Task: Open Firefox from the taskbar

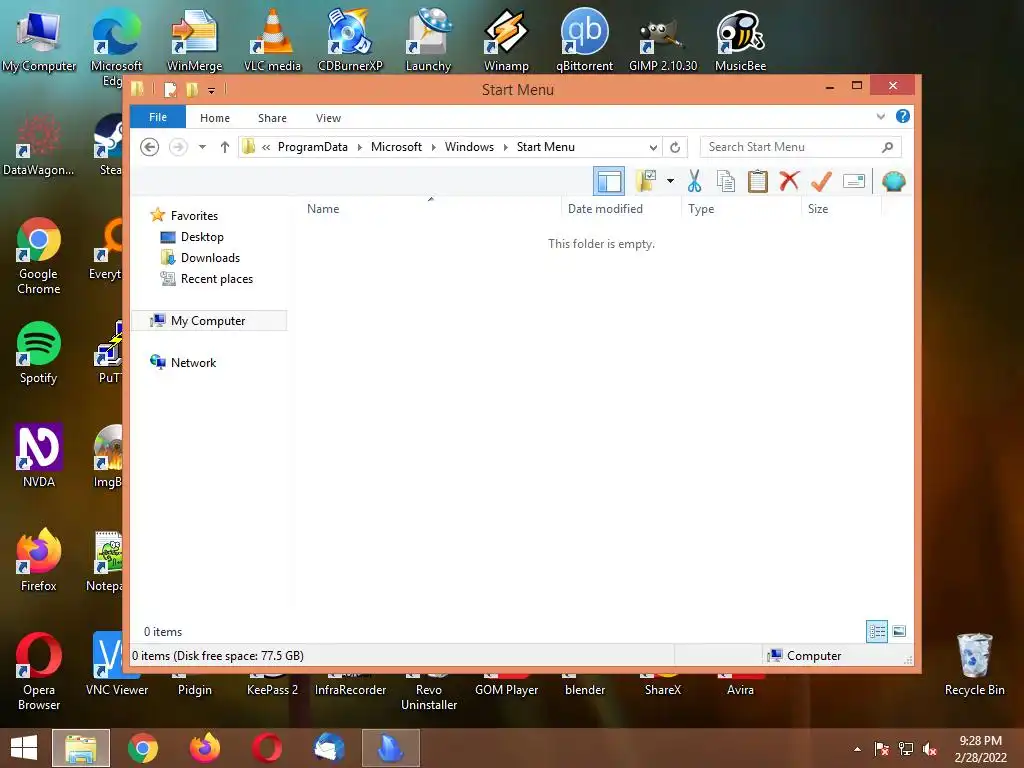Action: (205, 748)
